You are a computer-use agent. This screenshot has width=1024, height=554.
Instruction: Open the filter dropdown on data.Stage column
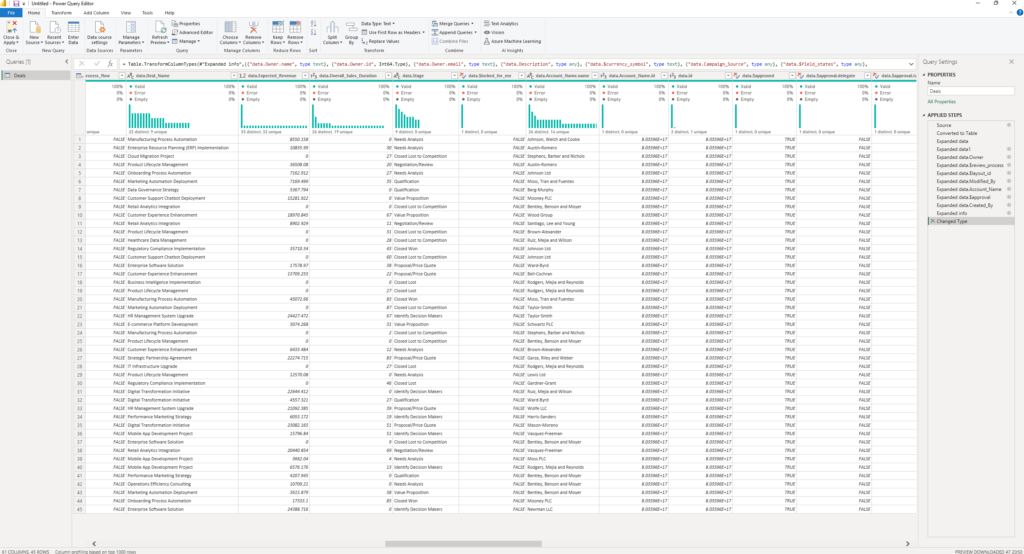455,76
